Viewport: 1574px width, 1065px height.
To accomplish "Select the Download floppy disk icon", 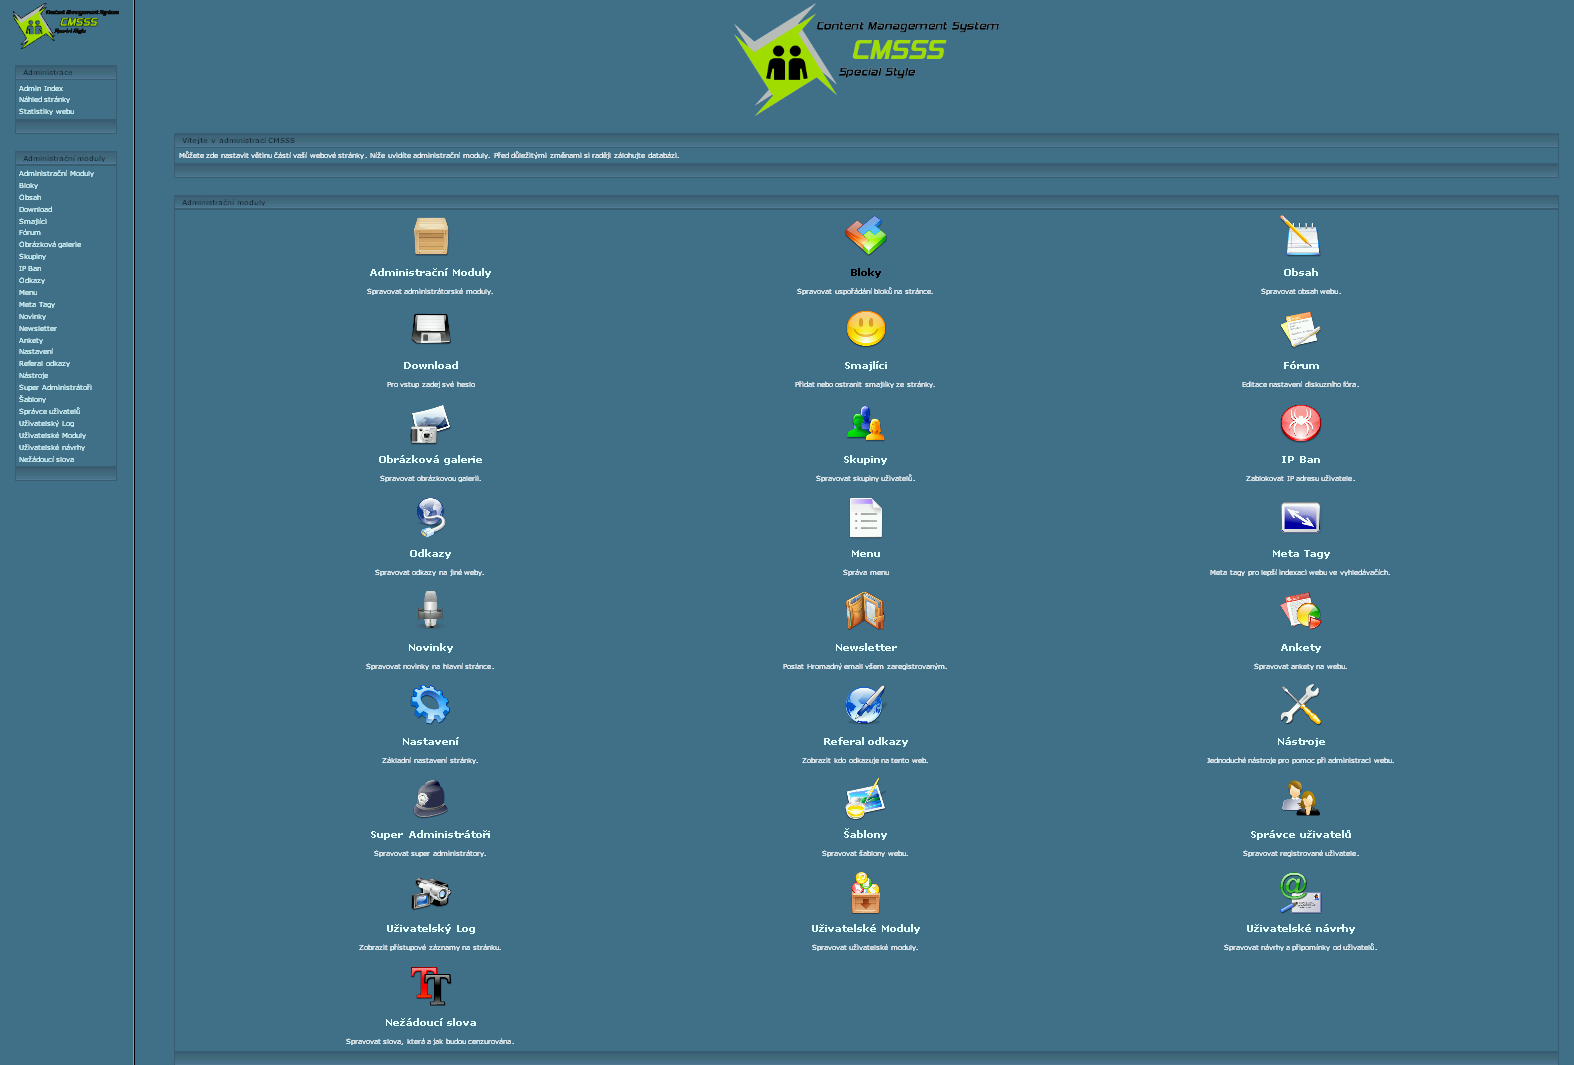I will tap(431, 329).
